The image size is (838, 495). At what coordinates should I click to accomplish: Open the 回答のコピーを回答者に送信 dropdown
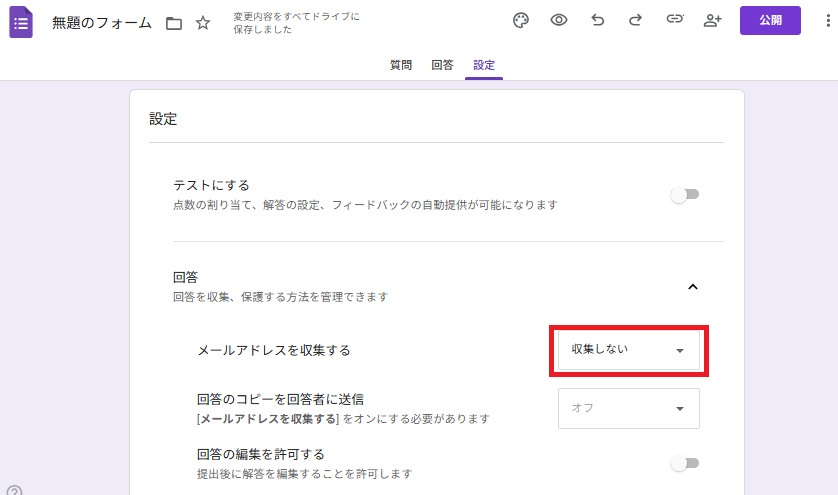[x=629, y=408]
